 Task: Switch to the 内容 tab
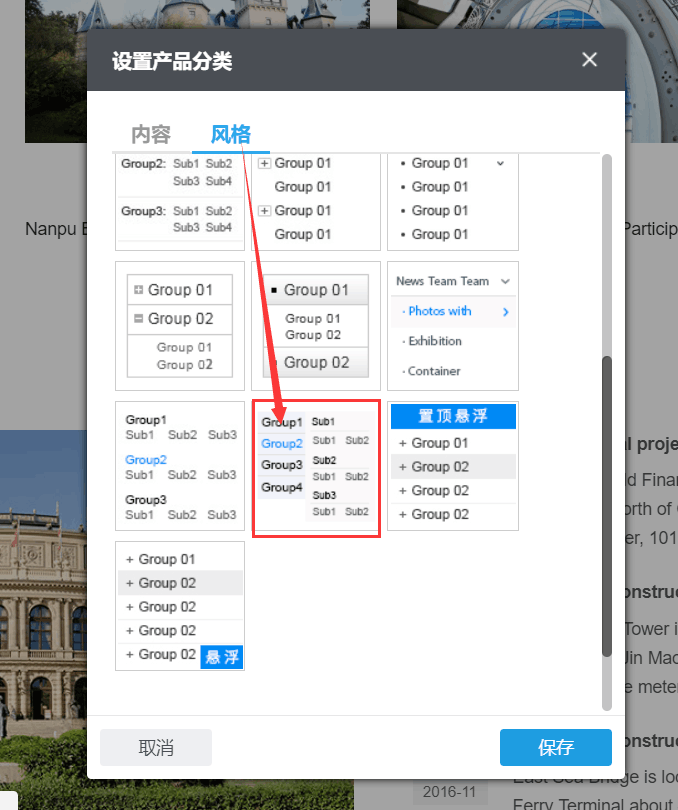(x=151, y=134)
